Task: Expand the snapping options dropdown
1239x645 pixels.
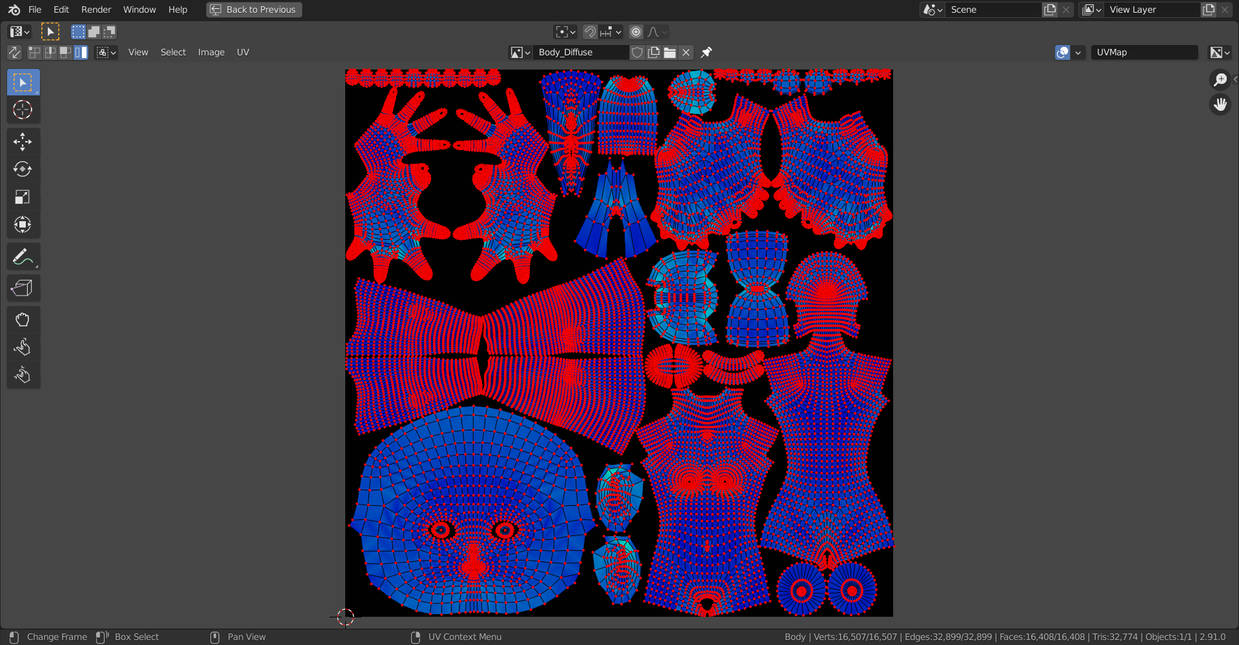Action: tap(611, 32)
